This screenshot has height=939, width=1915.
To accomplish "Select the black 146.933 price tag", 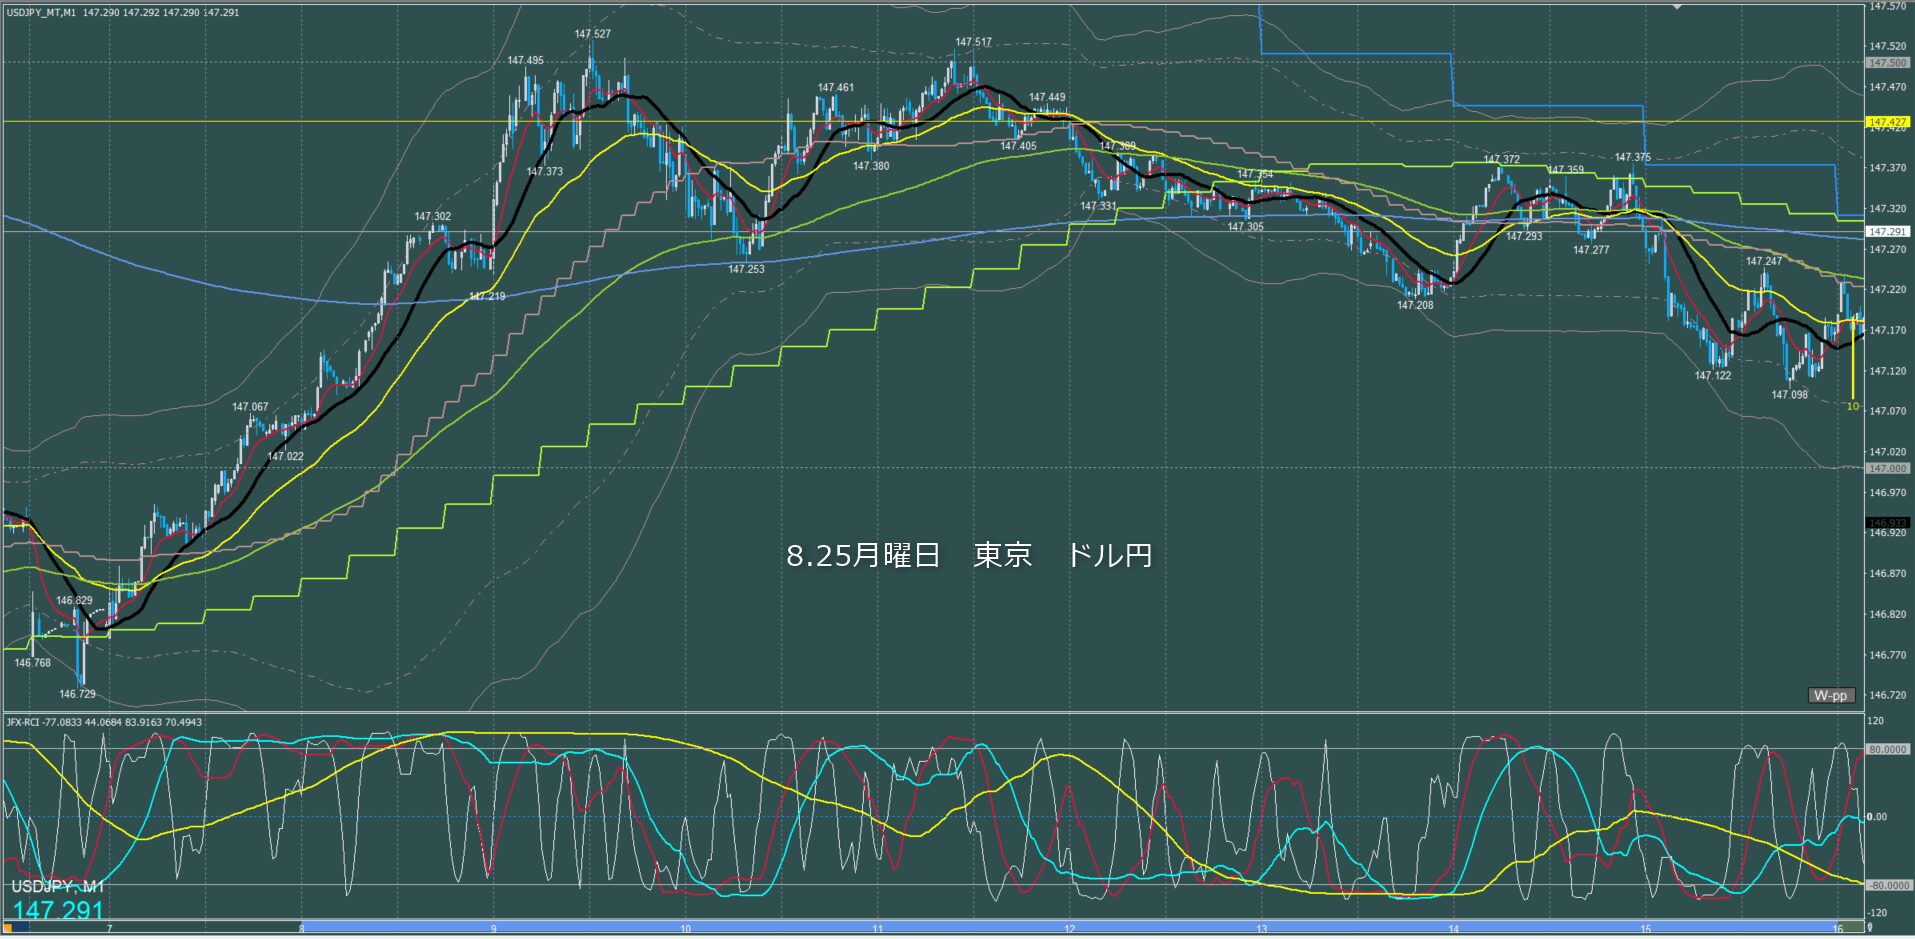I will (x=1887, y=523).
